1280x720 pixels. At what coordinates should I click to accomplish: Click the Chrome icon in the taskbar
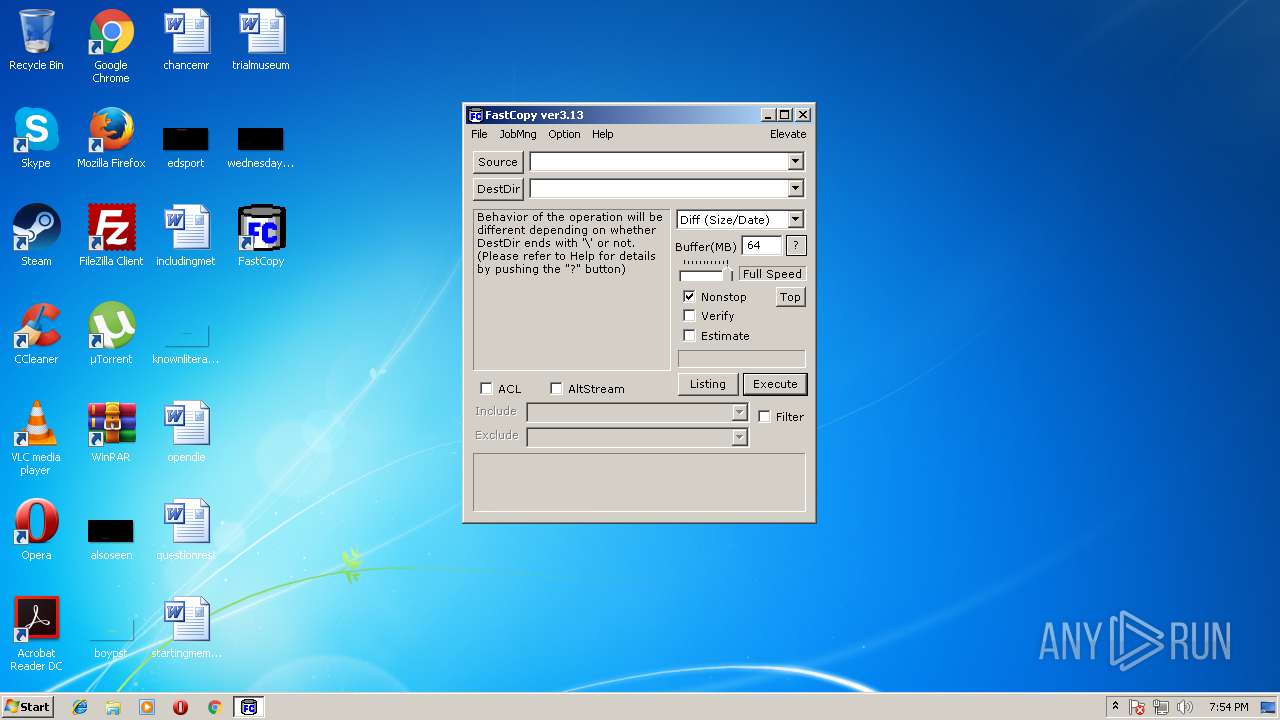(214, 707)
